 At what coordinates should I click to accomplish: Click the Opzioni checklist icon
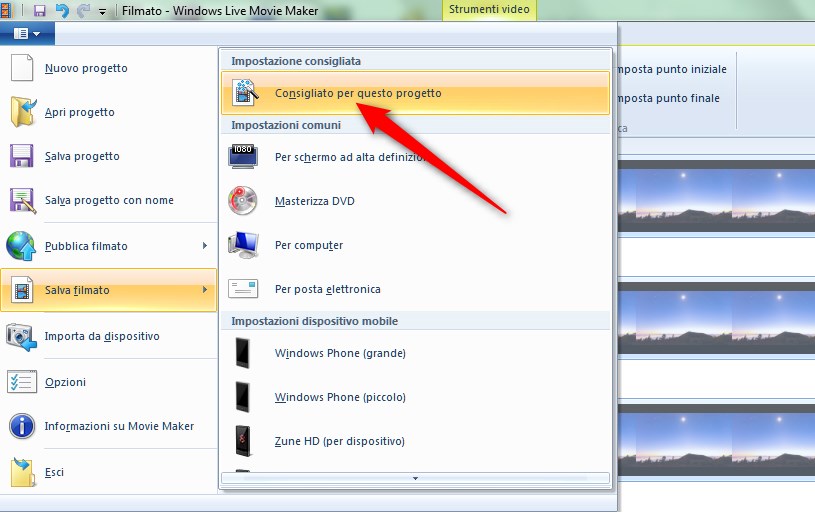pyautogui.click(x=22, y=382)
